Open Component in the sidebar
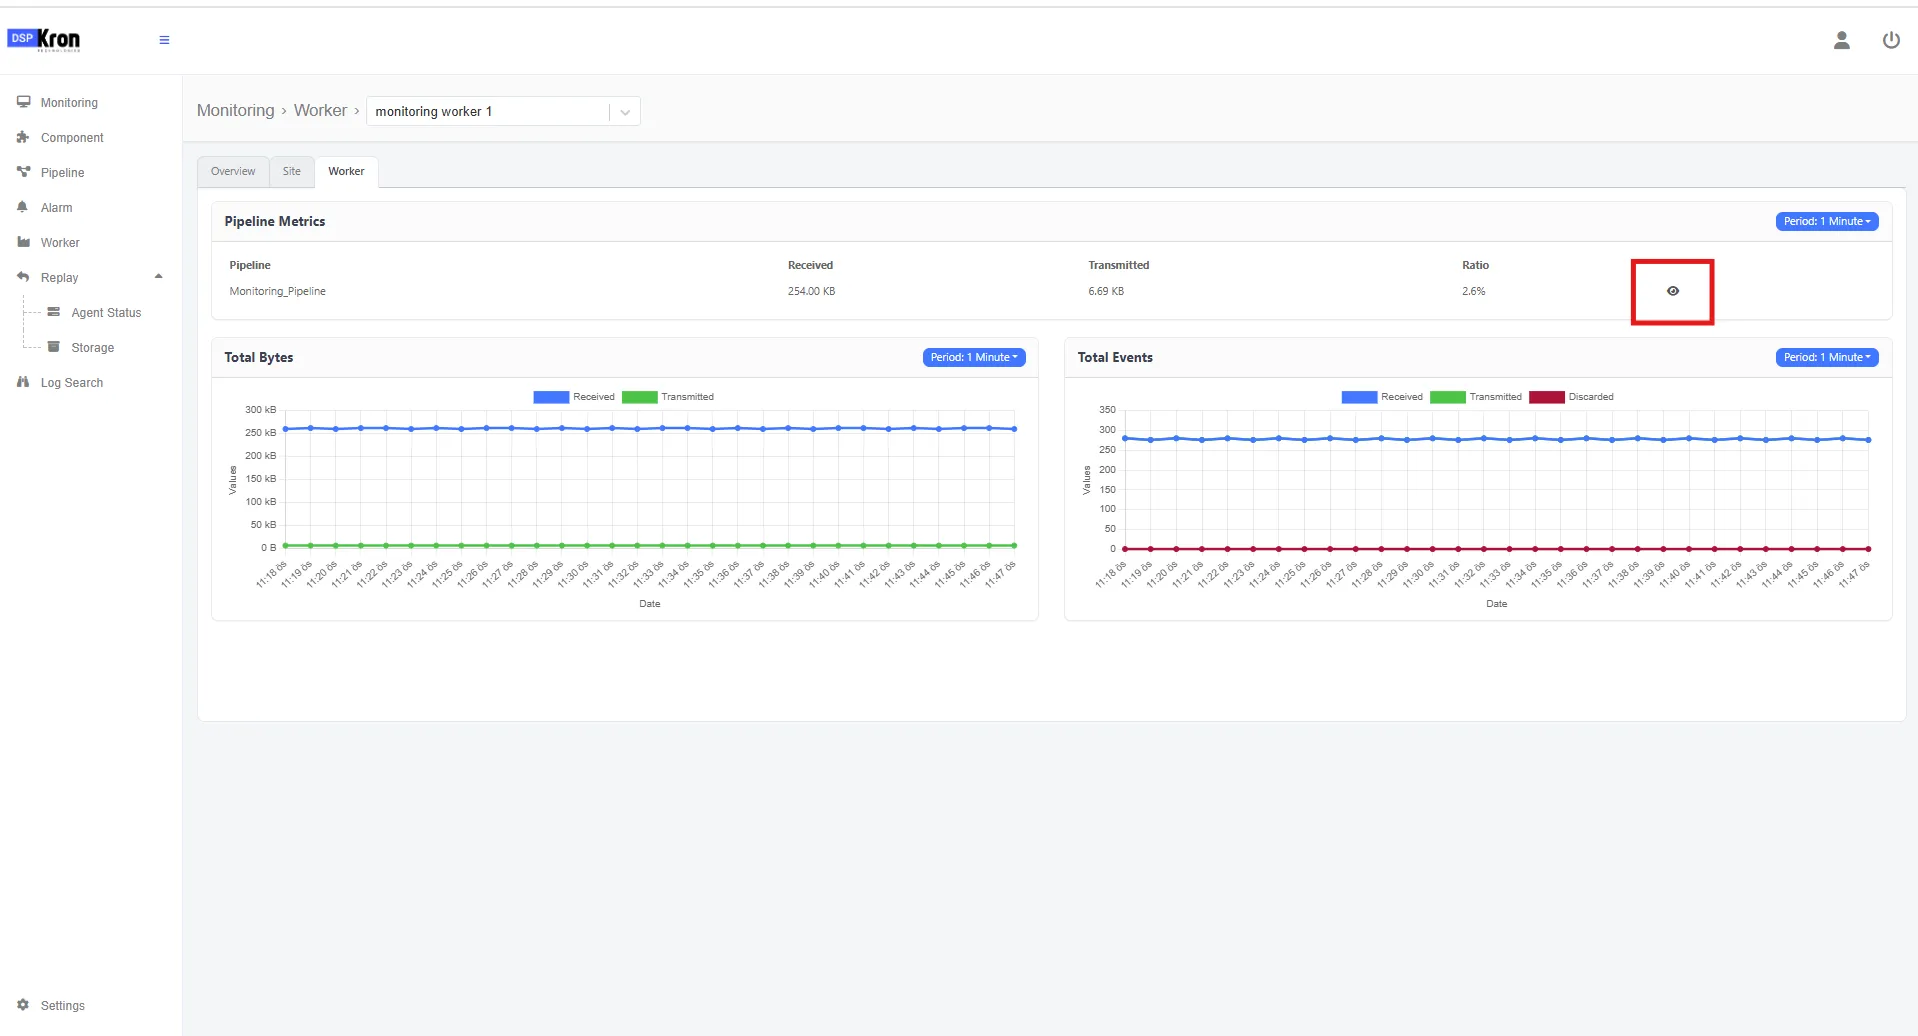The height and width of the screenshot is (1036, 1918). coord(72,137)
